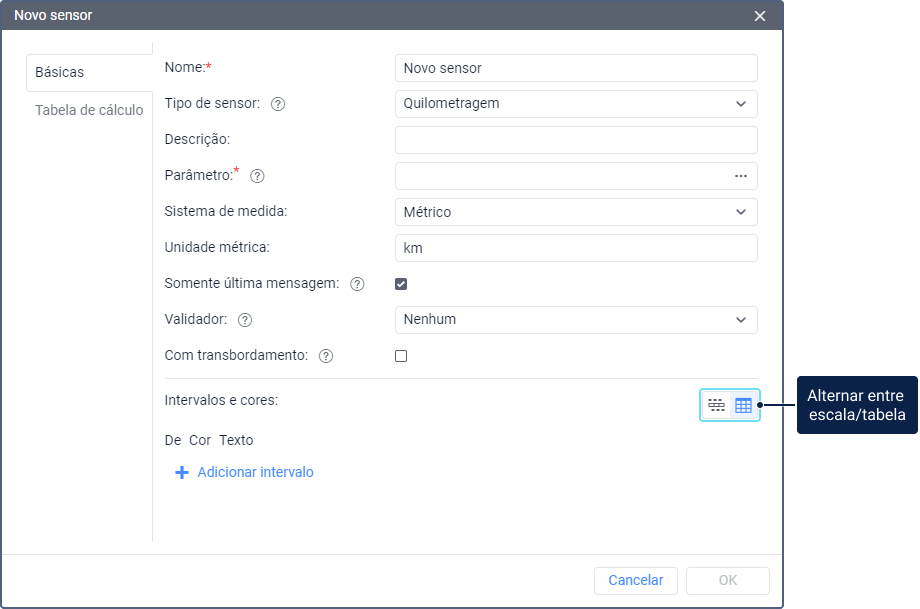Open help icon next to Tipo de sensor
Image resolution: width=920 pixels, height=609 pixels.
tap(278, 104)
